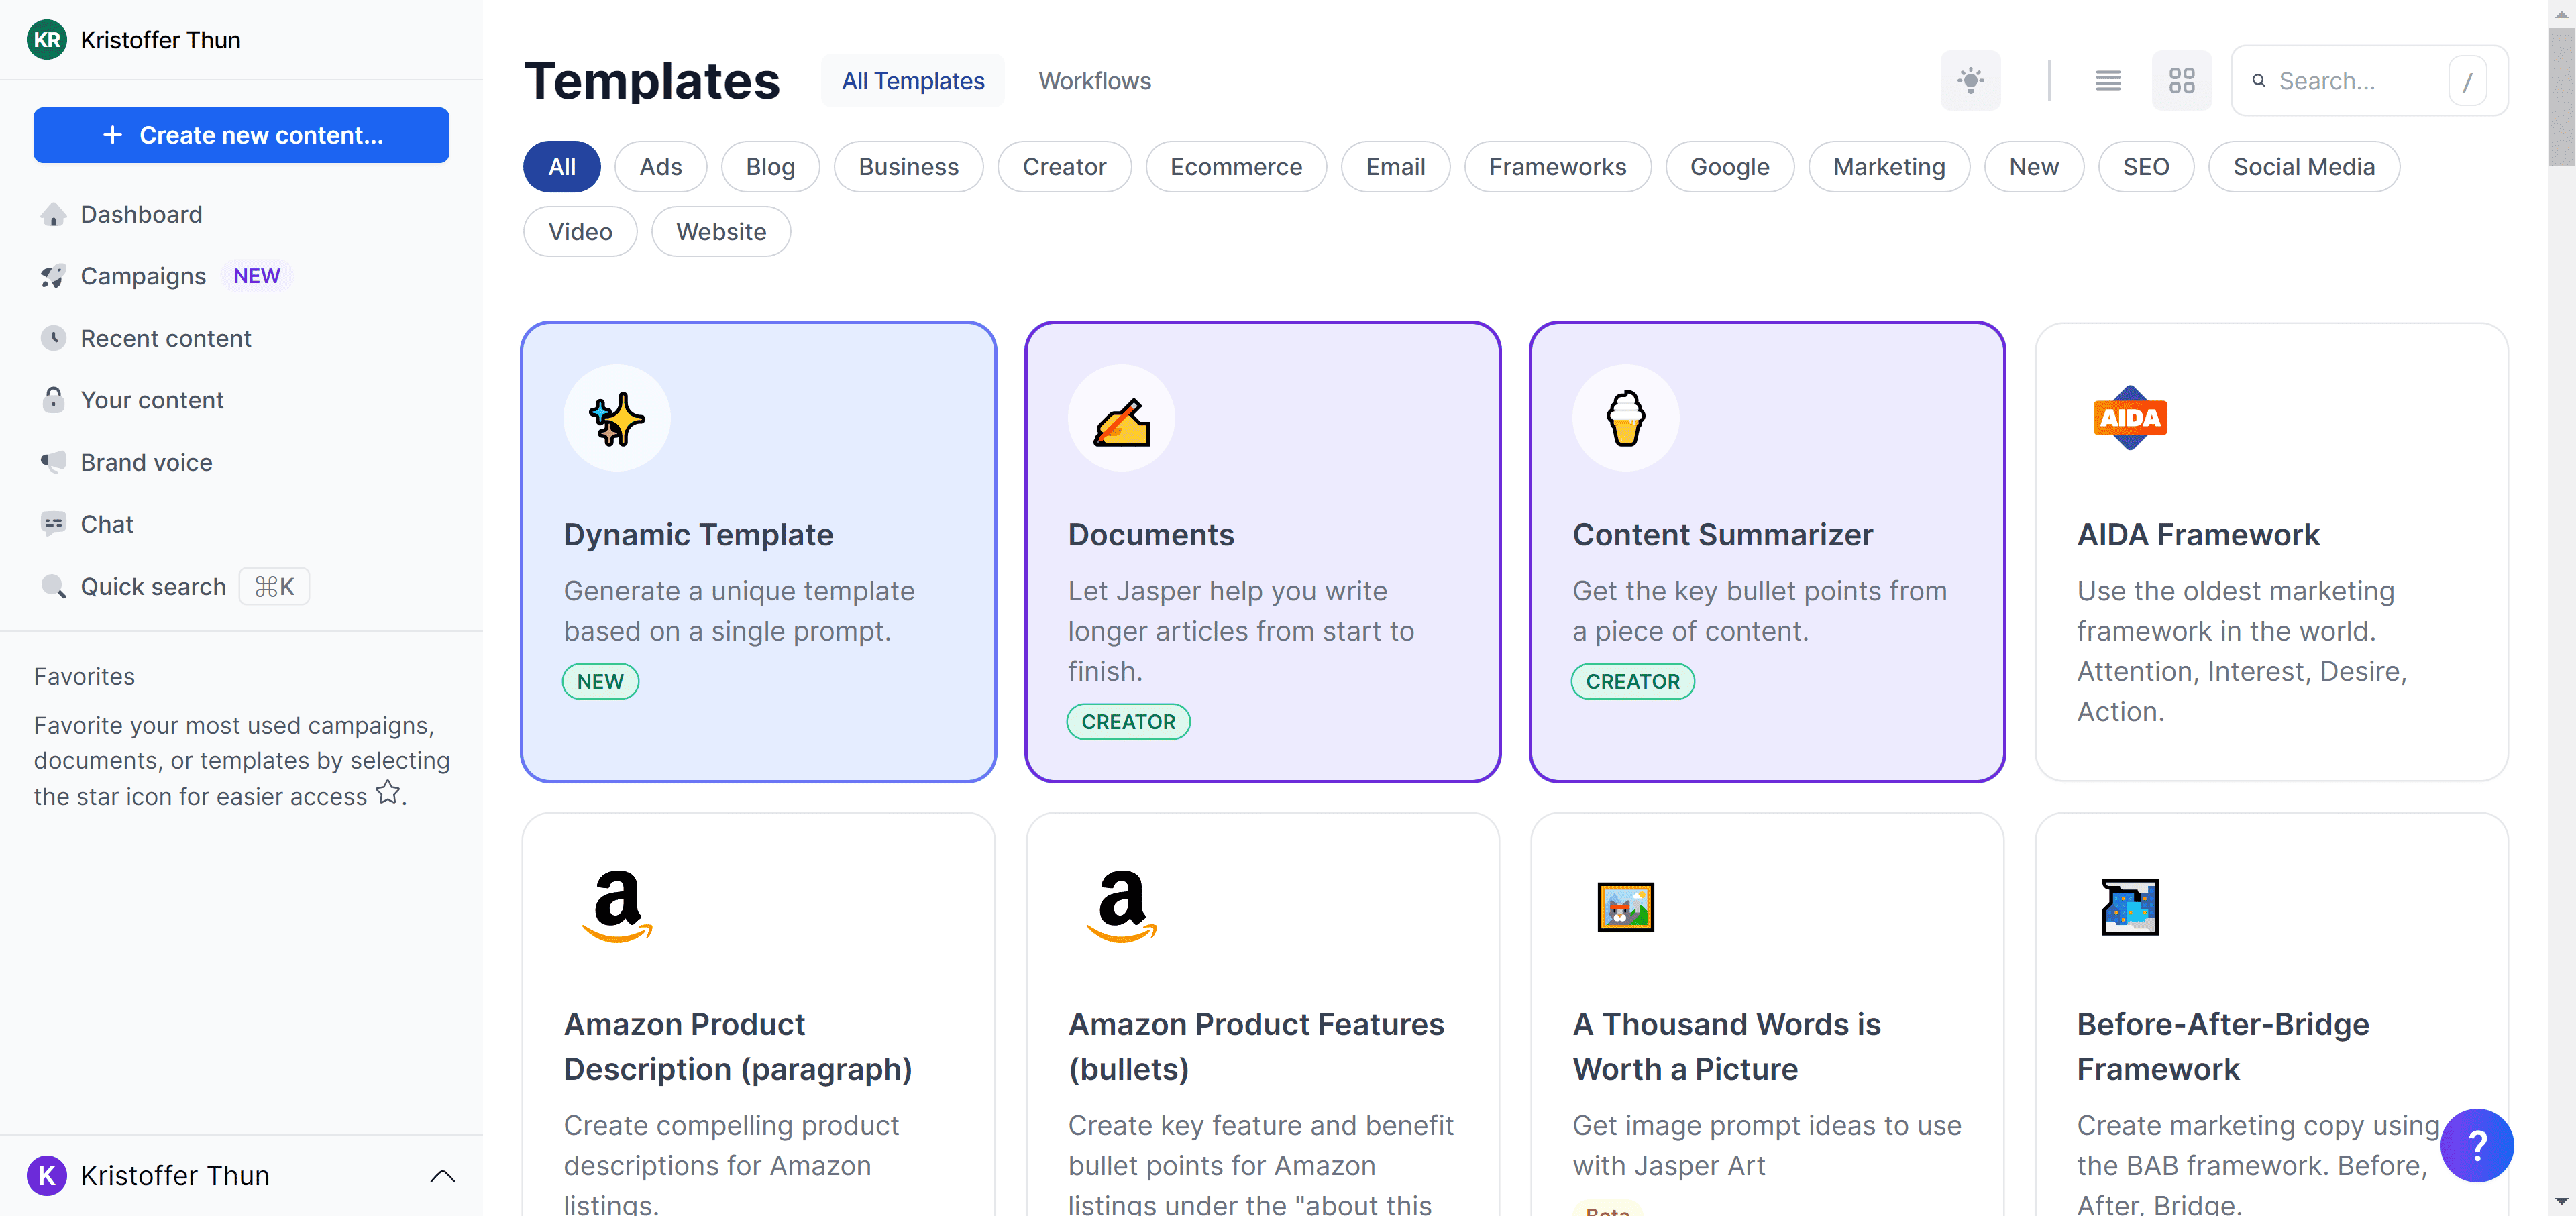
Task: Click the Quick search magnifier icon
Action: coord(53,586)
